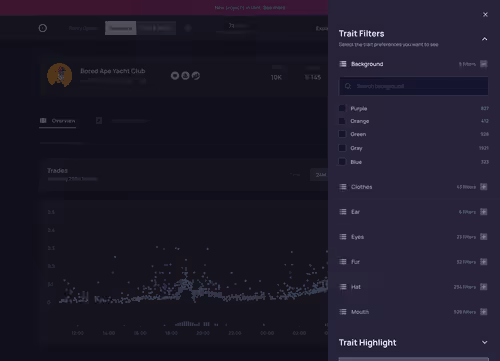Collapse the Trait Filters section chevron
The width and height of the screenshot is (500, 361).
pyautogui.click(x=484, y=39)
